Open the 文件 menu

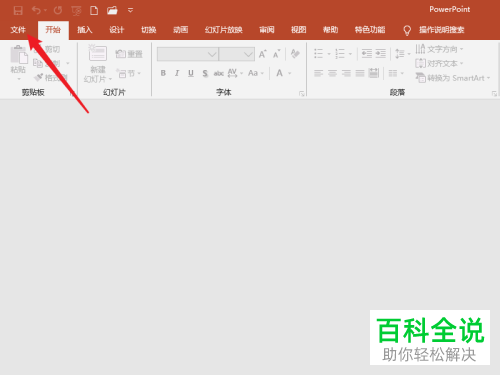[x=18, y=30]
